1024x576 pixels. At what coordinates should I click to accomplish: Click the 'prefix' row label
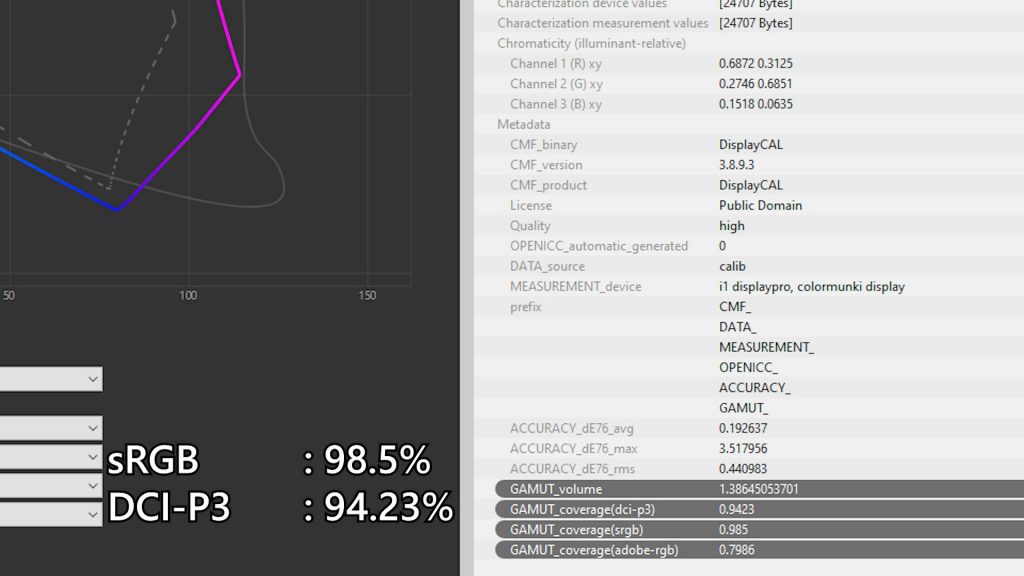pos(526,306)
